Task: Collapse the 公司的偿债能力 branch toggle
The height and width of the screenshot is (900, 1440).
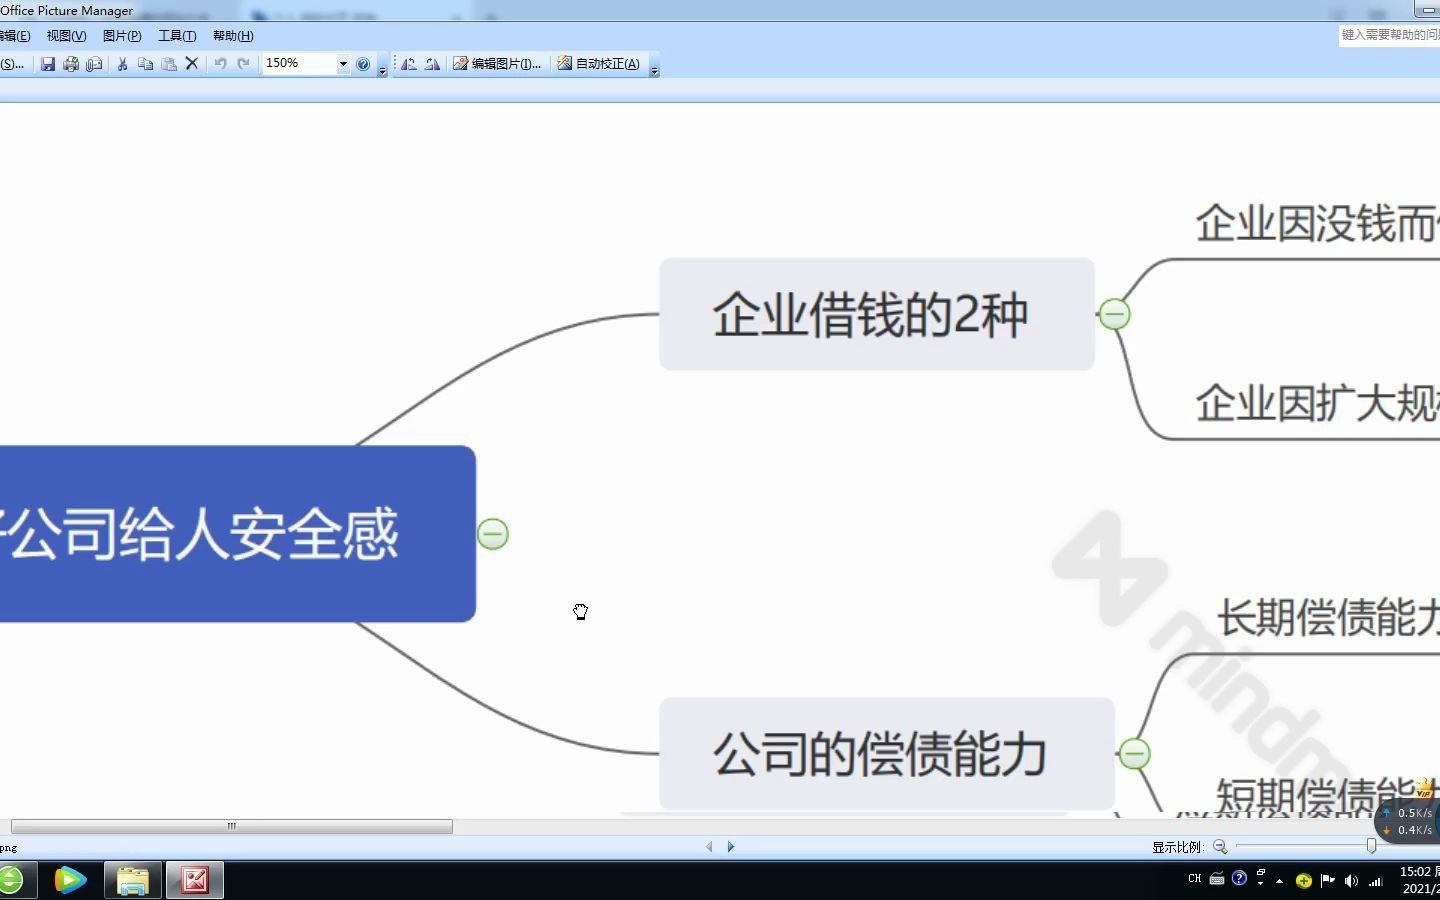Action: click(1134, 754)
